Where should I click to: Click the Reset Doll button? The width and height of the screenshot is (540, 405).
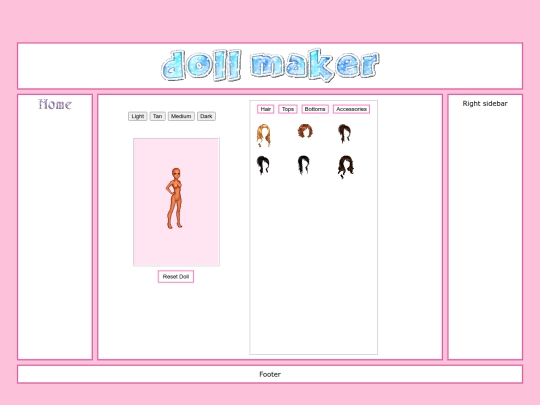coord(176,277)
